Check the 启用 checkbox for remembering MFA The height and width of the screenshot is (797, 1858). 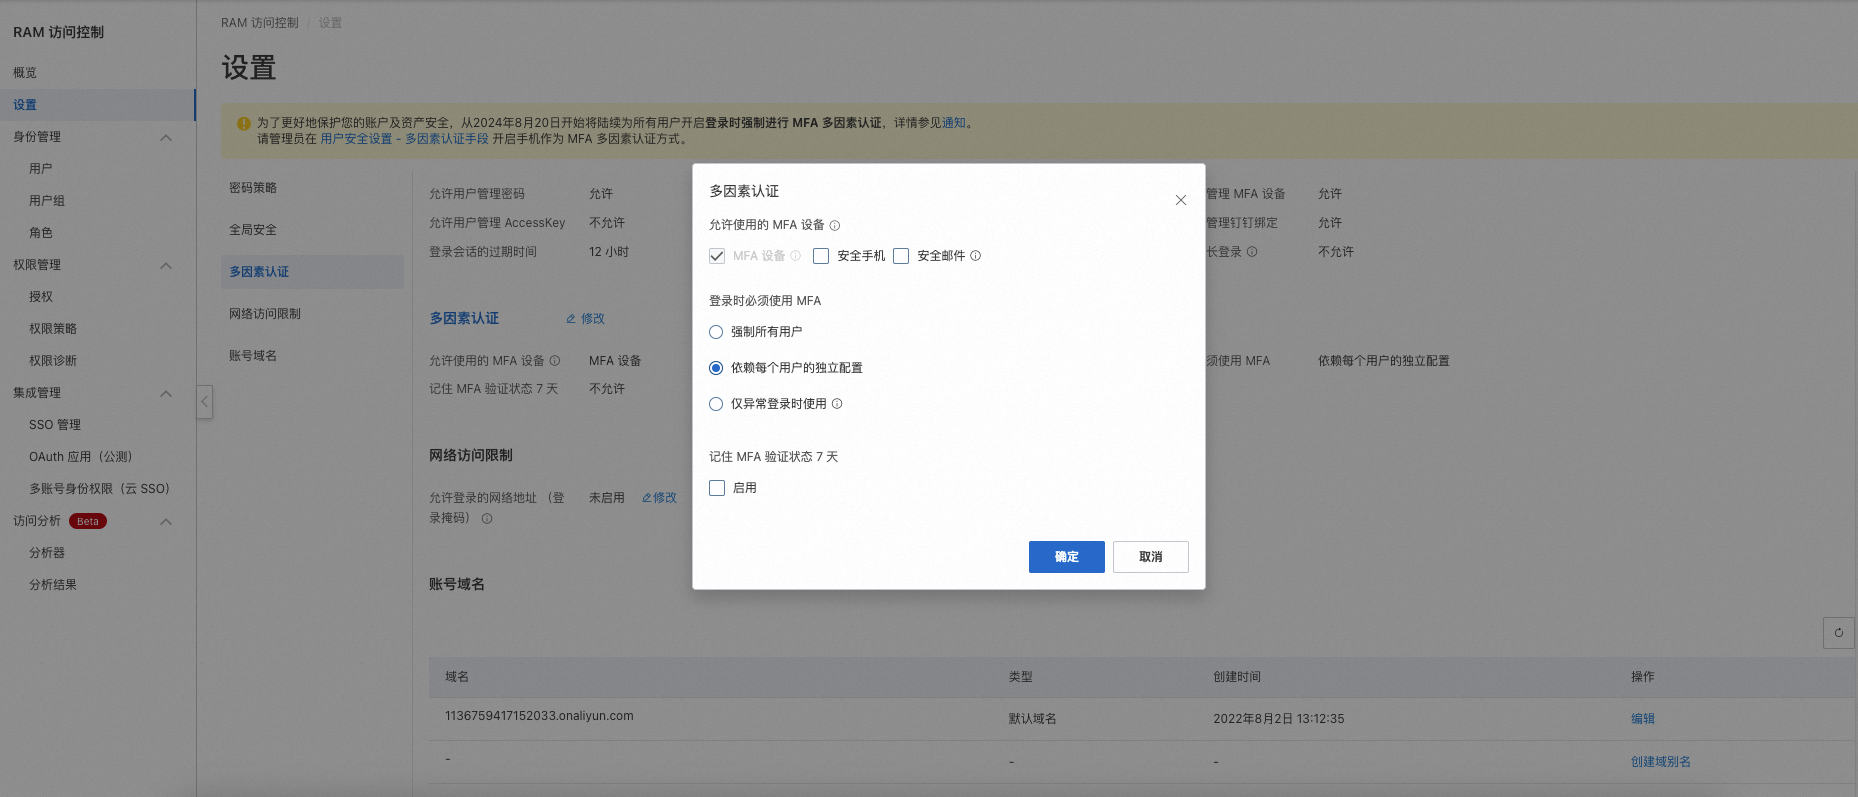(717, 488)
